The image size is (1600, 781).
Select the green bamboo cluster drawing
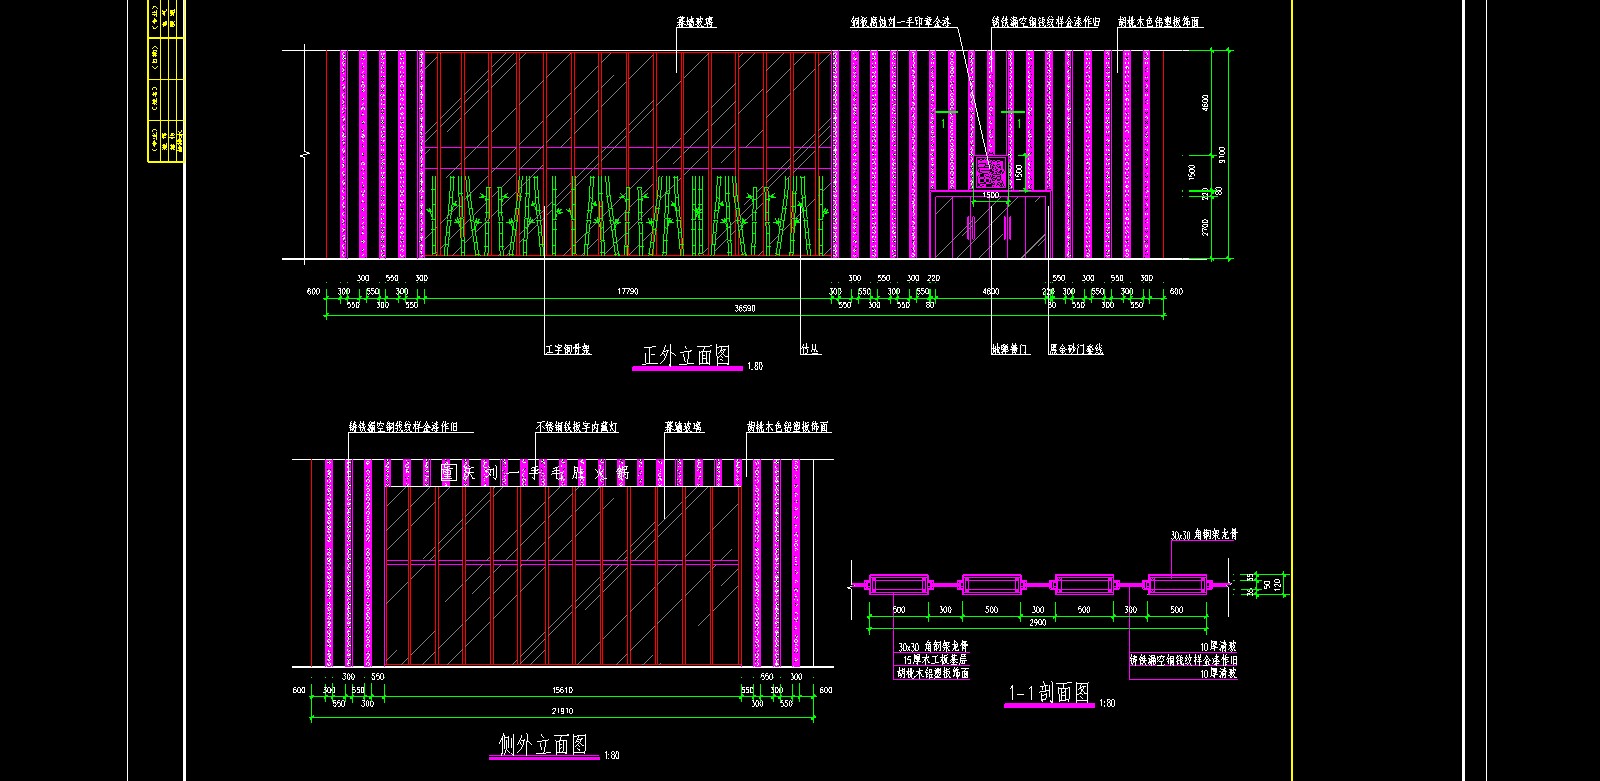[x=628, y=215]
